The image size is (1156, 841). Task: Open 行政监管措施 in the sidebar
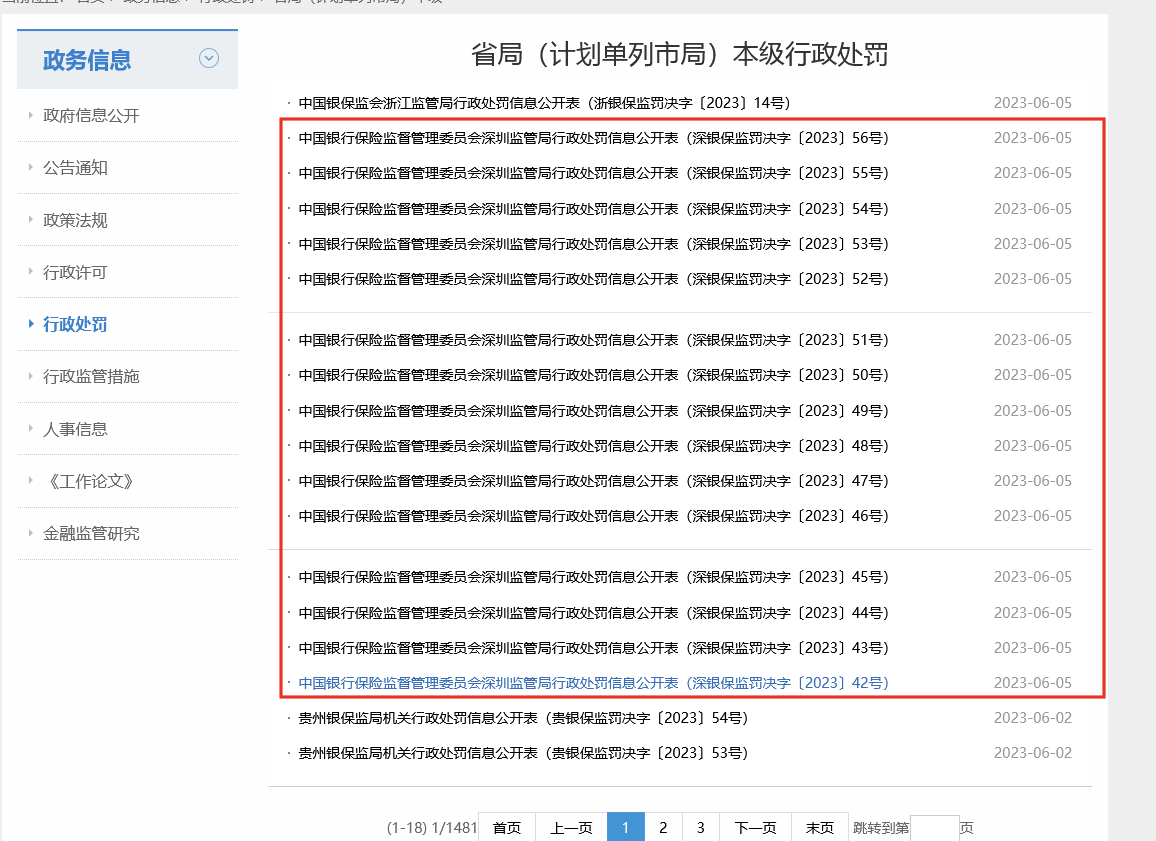pos(91,377)
